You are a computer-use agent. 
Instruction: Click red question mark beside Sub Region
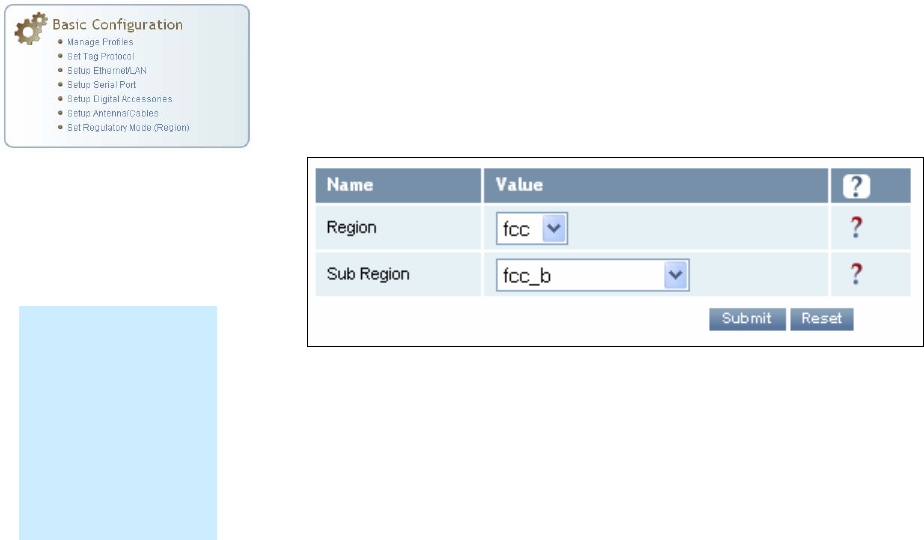[856, 274]
